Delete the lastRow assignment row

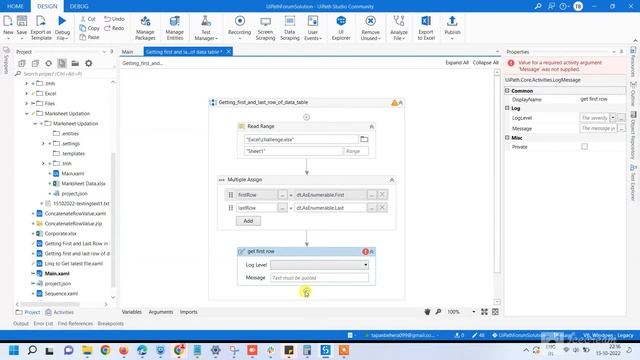[382, 208]
